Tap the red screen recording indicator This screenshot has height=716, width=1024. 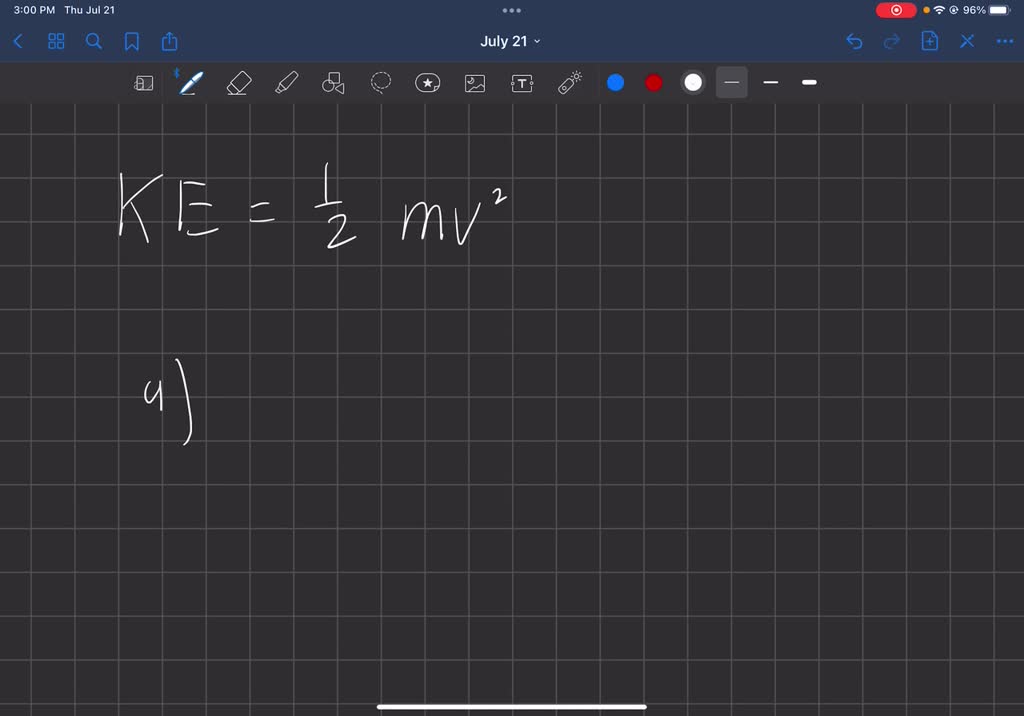(896, 10)
